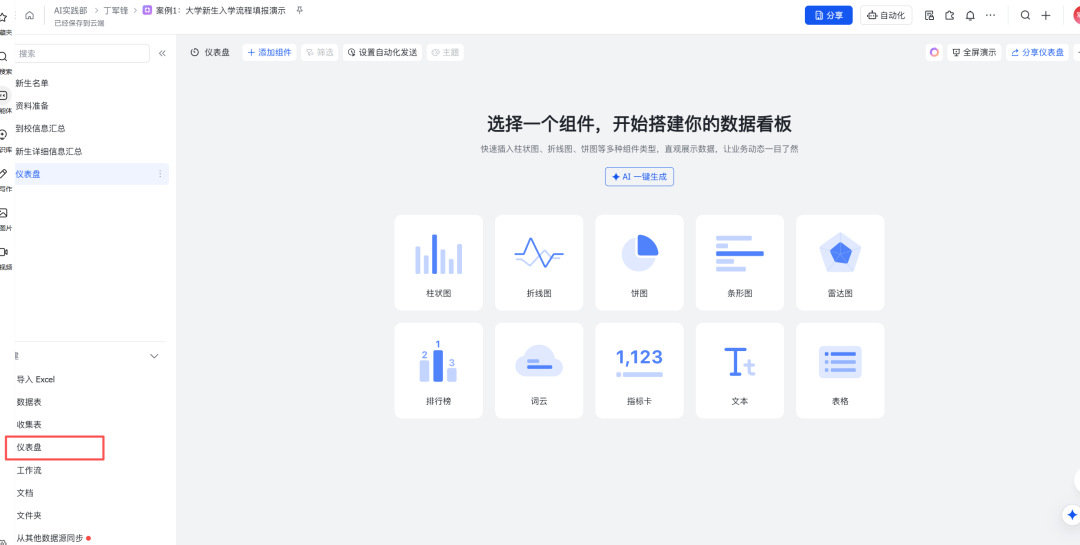The image size is (1080, 545).
Task: Click the AI 一键生成 button
Action: (639, 176)
